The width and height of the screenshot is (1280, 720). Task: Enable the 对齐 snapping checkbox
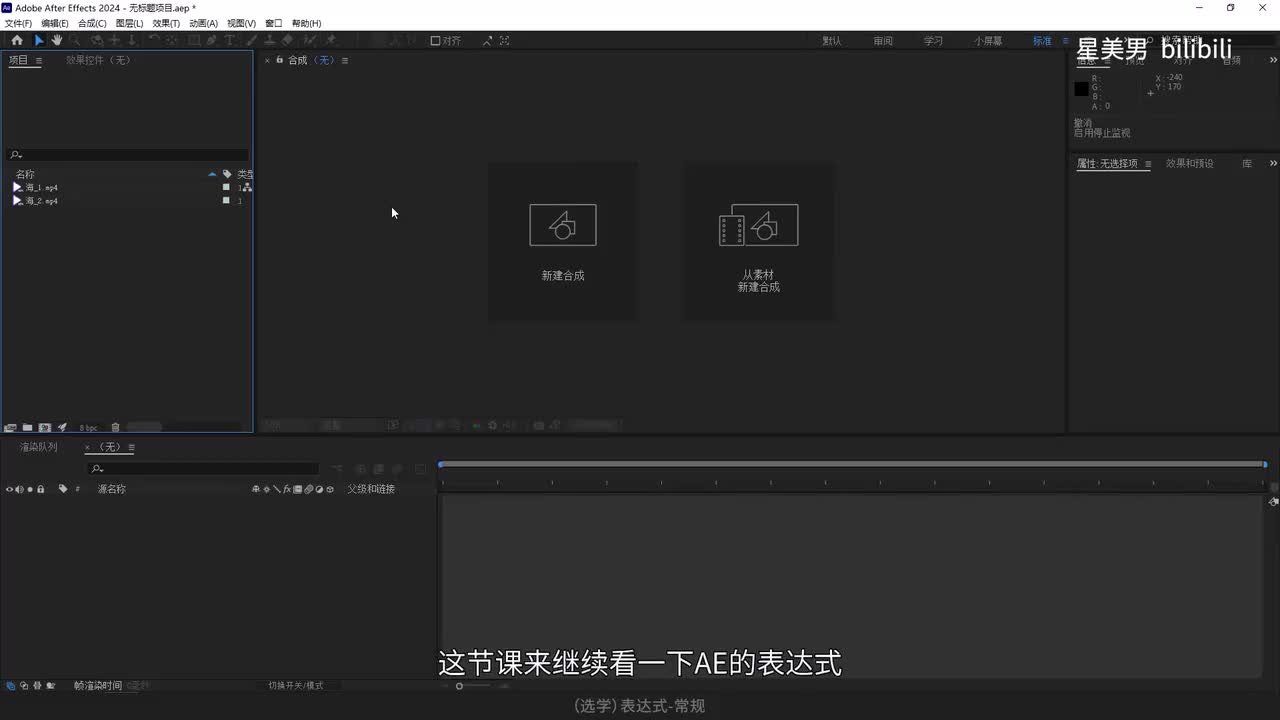click(435, 41)
